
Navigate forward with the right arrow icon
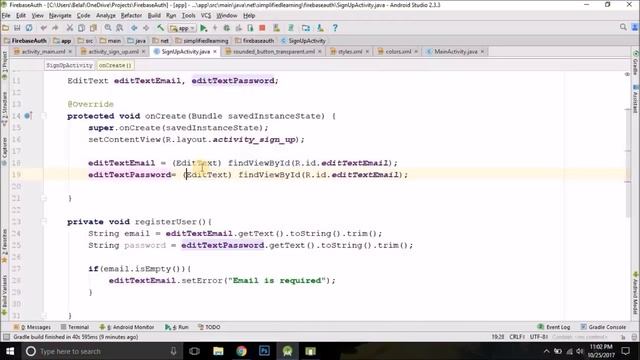146,28
